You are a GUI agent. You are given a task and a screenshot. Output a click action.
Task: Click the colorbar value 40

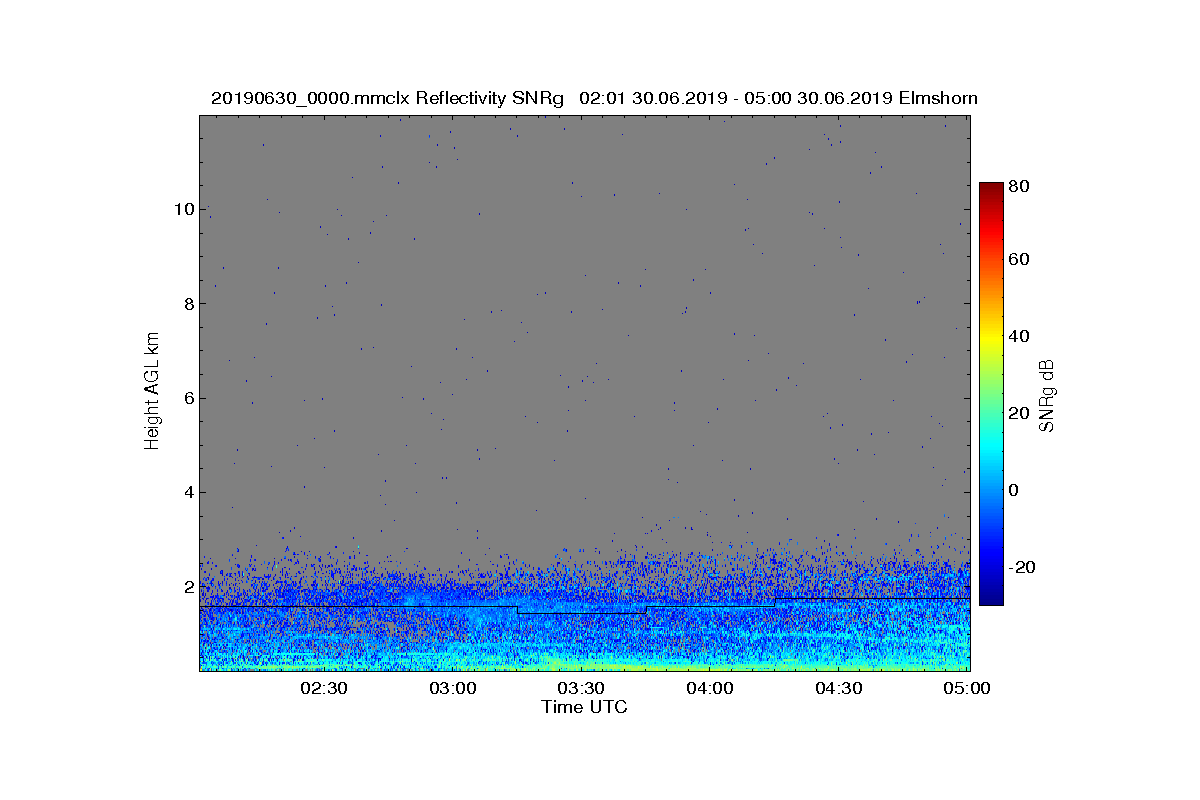click(x=1020, y=336)
